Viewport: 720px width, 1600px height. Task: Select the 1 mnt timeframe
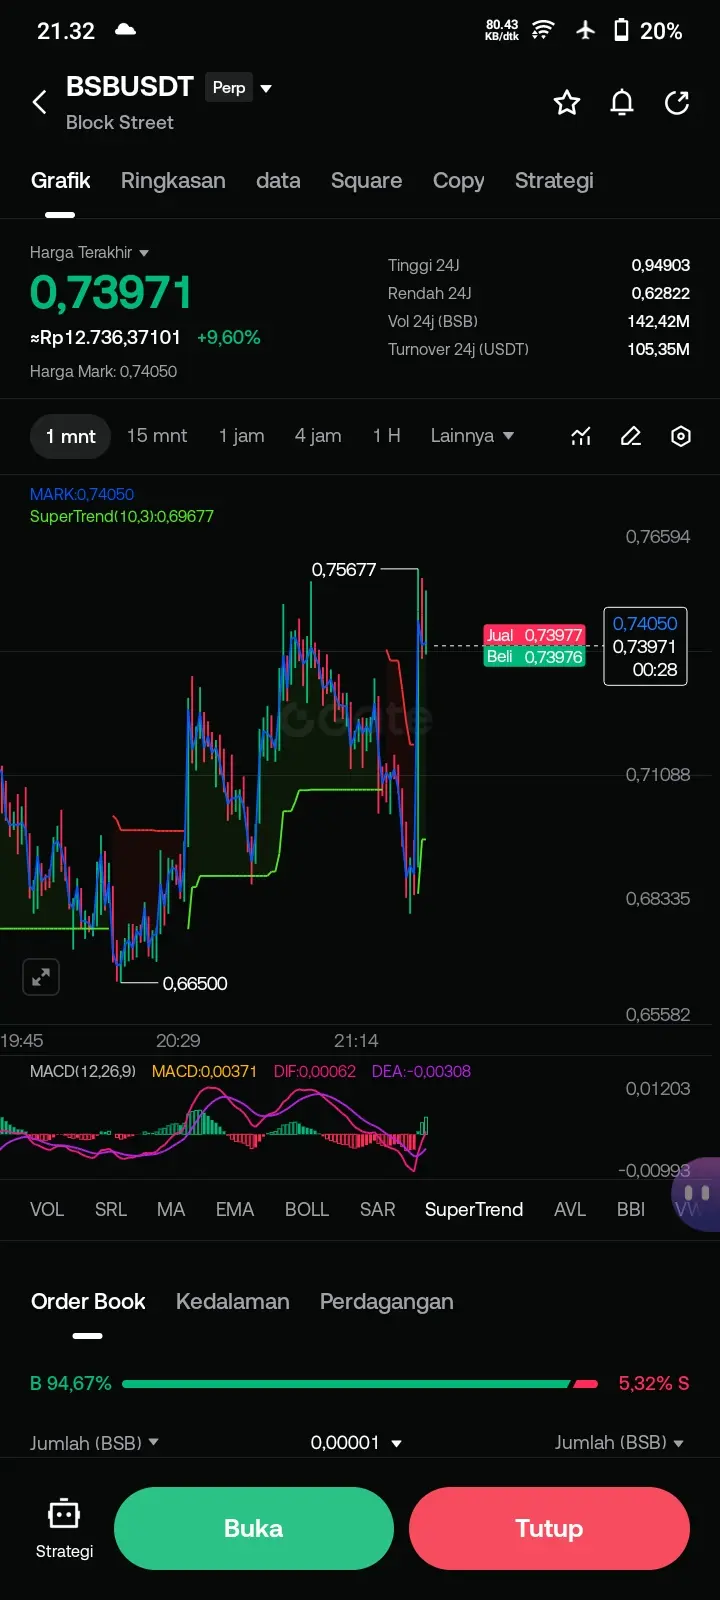[71, 436]
